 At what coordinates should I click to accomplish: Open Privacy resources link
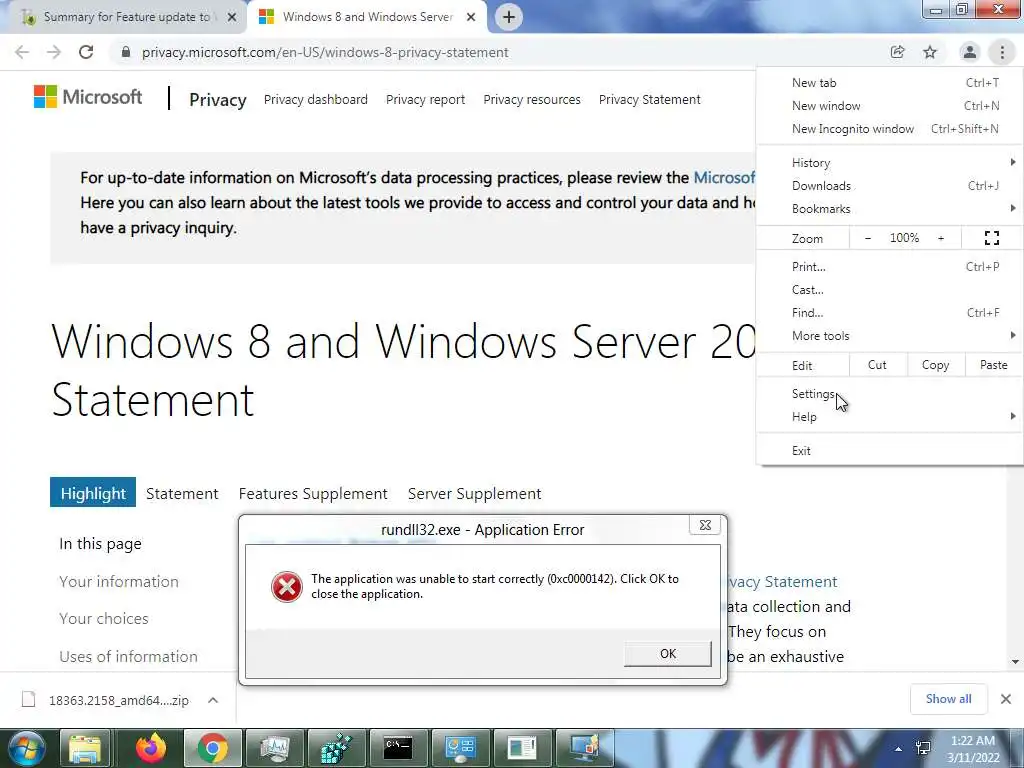532,100
